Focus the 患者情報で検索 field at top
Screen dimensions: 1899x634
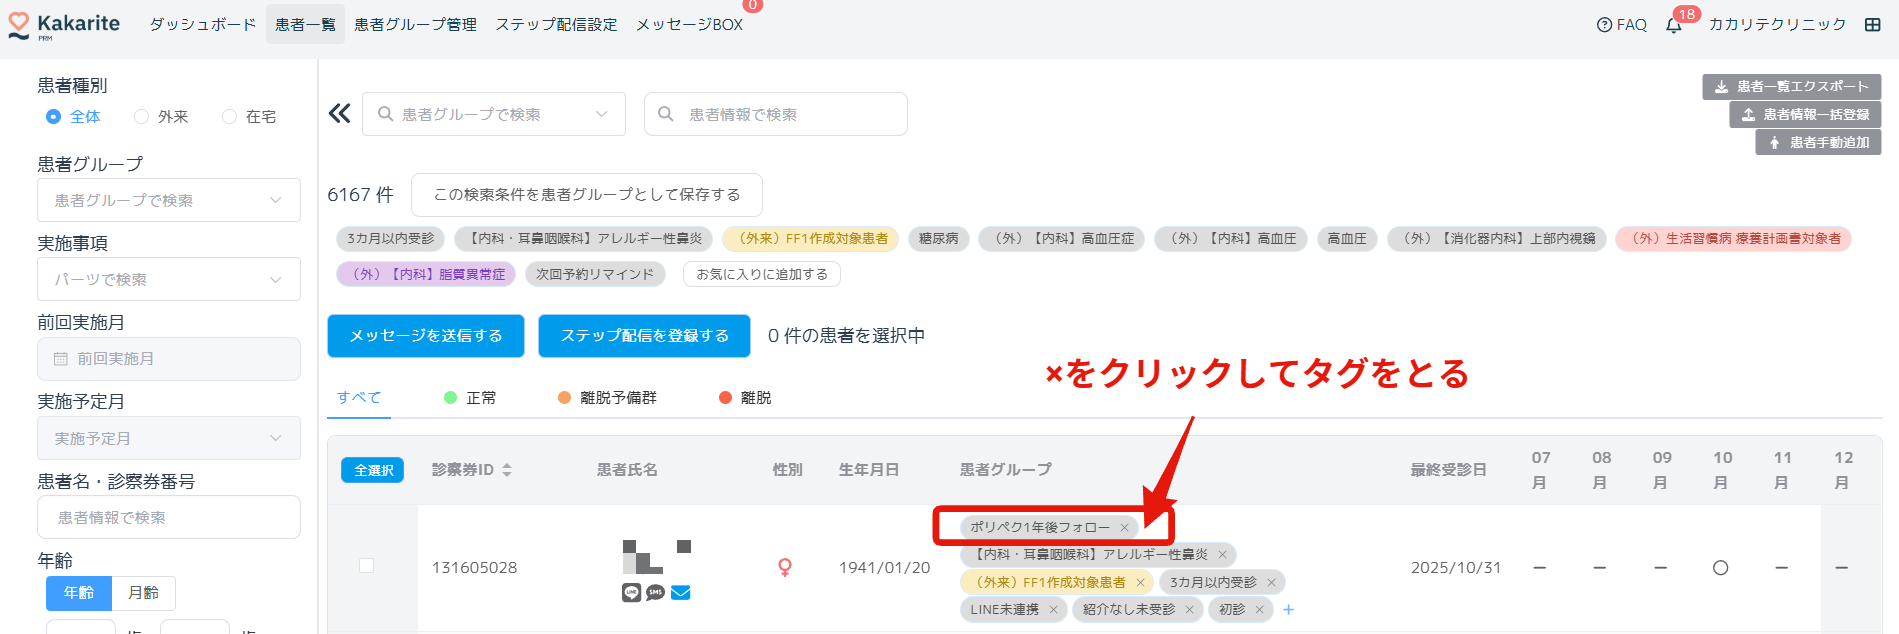(776, 114)
